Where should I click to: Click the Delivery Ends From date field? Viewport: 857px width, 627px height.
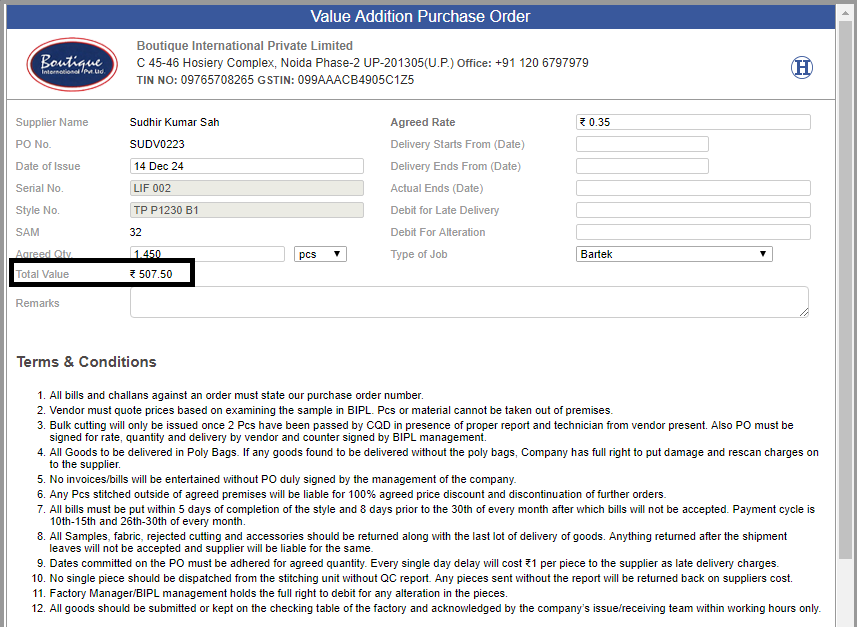point(642,166)
